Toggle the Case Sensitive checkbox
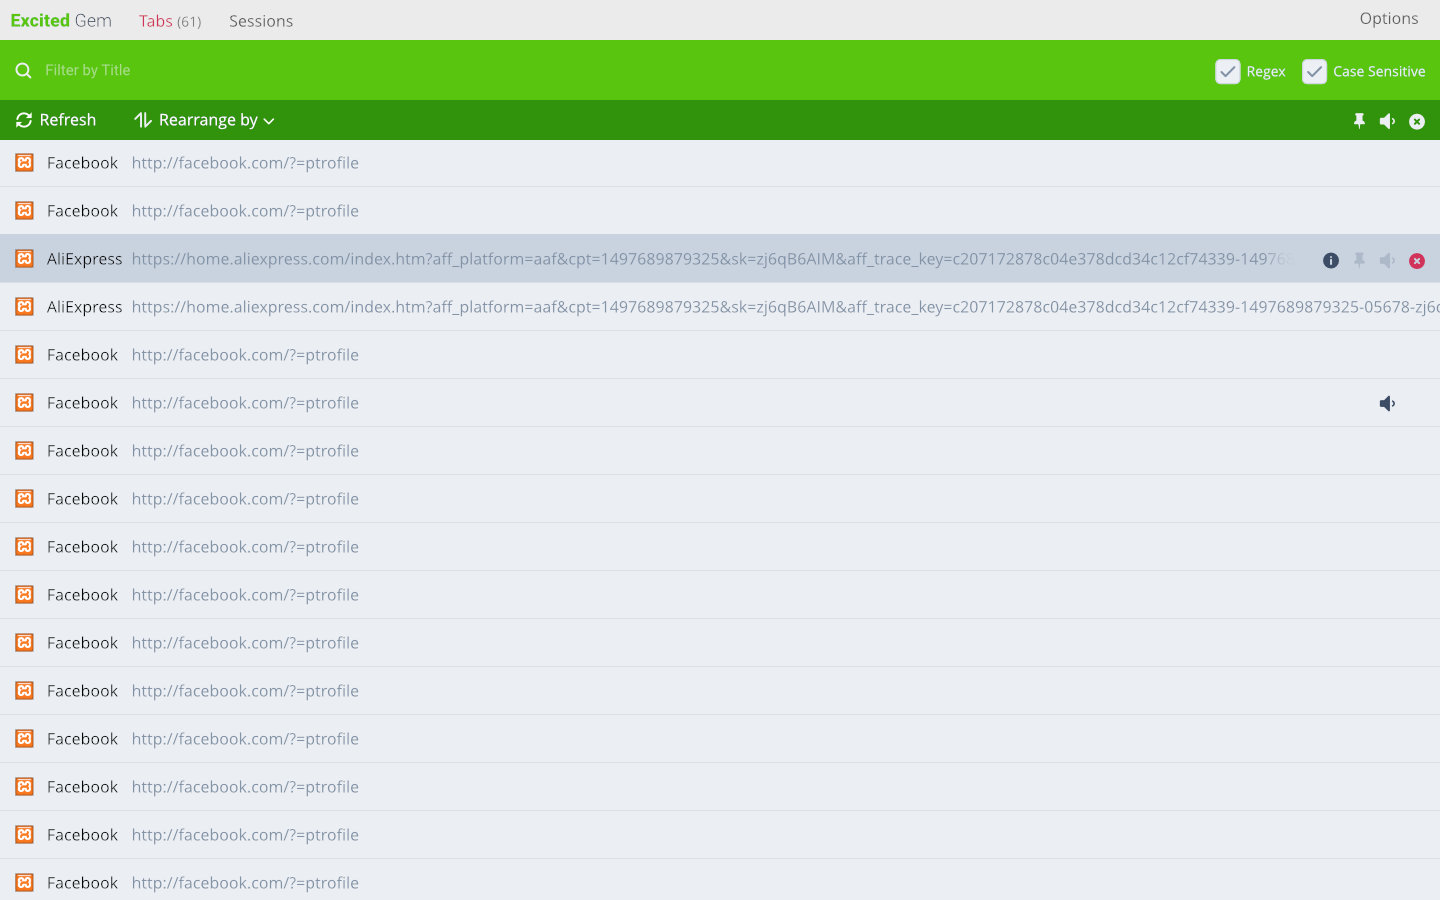The height and width of the screenshot is (900, 1440). click(1315, 71)
